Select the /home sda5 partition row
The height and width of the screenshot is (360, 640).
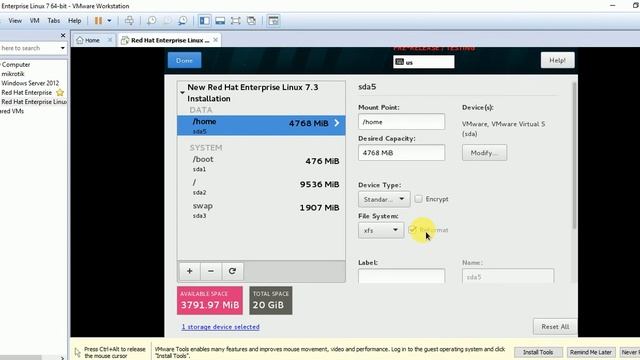pyautogui.click(x=261, y=125)
